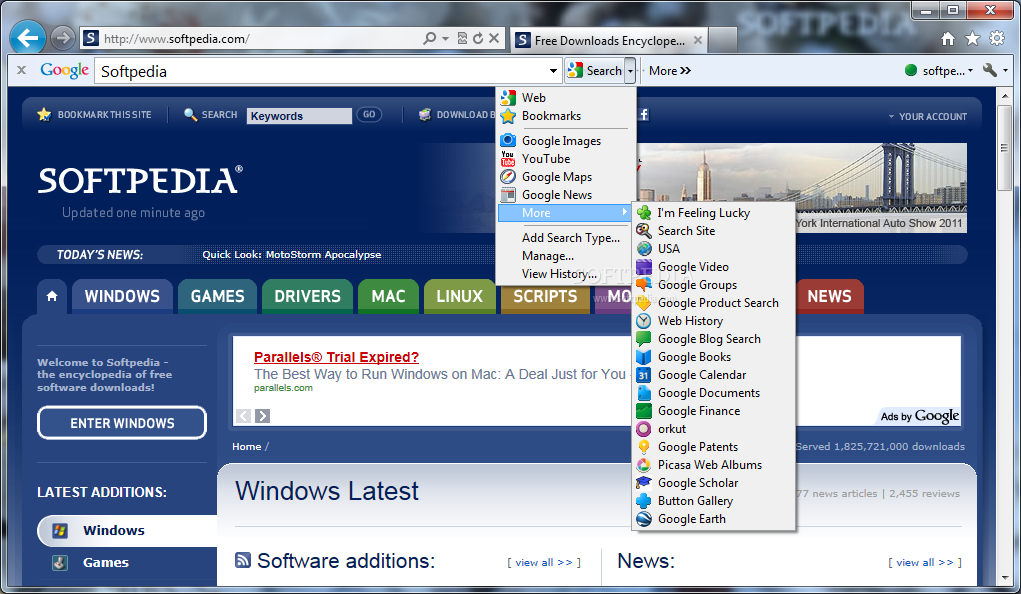
Task: Open the Parallels Trial Expired ad link
Action: (336, 357)
